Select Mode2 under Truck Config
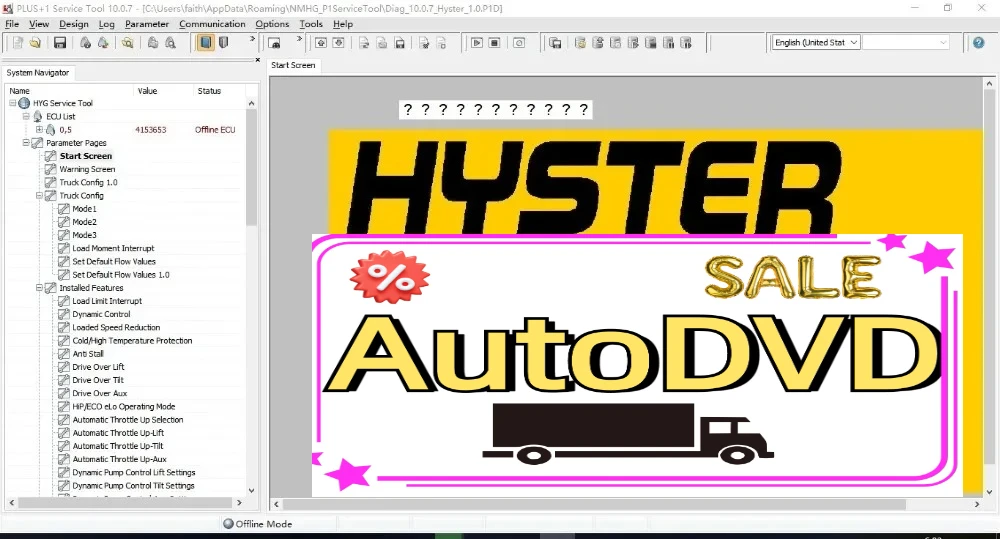The width and height of the screenshot is (1000, 539). (x=84, y=222)
